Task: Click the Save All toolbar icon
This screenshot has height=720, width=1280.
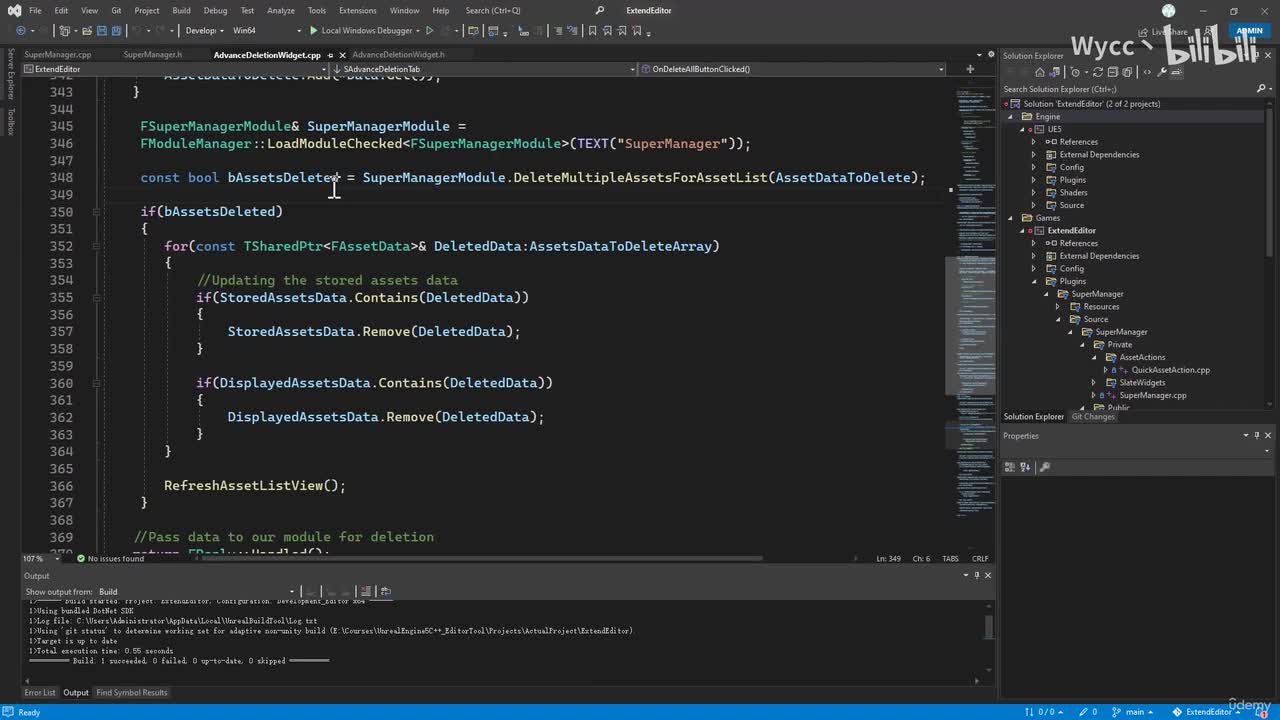Action: (x=117, y=31)
